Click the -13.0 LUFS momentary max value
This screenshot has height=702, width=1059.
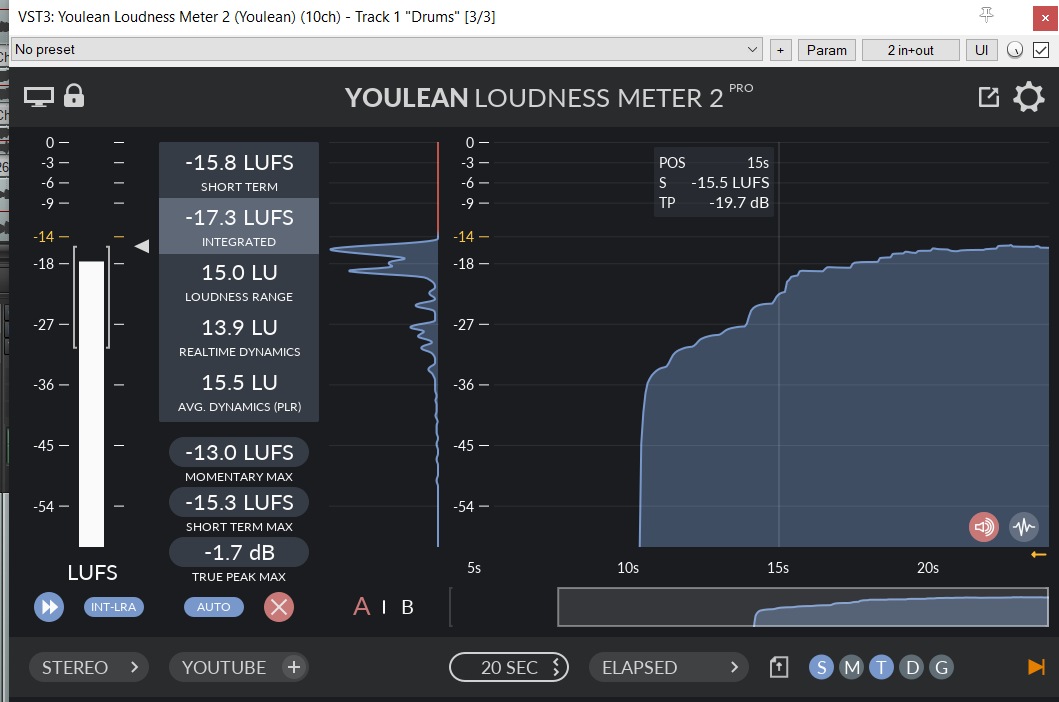(x=239, y=452)
